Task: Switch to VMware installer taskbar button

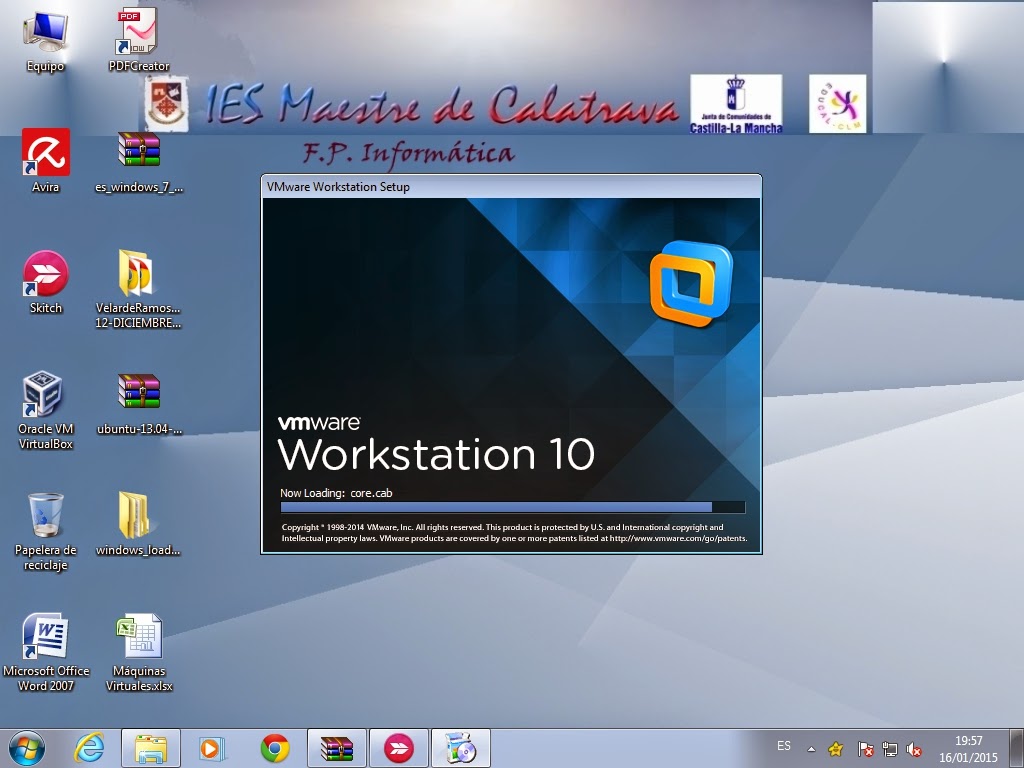Action: click(461, 748)
